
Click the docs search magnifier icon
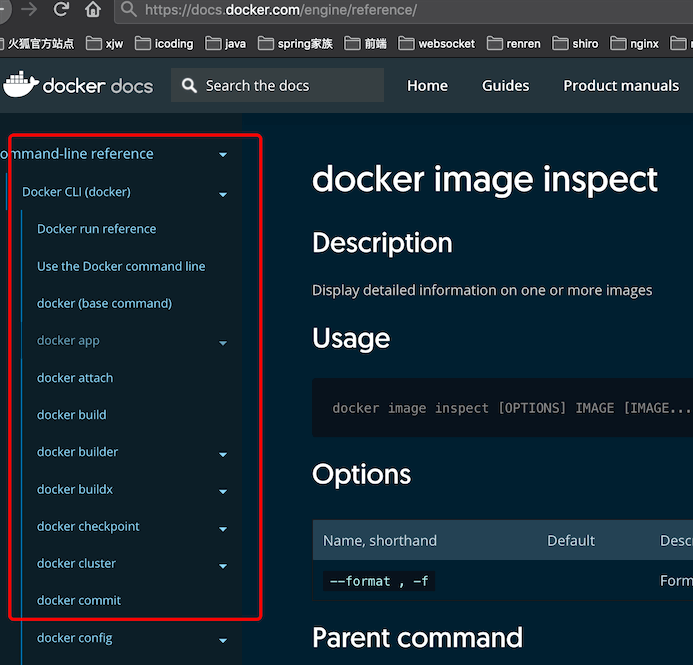(189, 86)
